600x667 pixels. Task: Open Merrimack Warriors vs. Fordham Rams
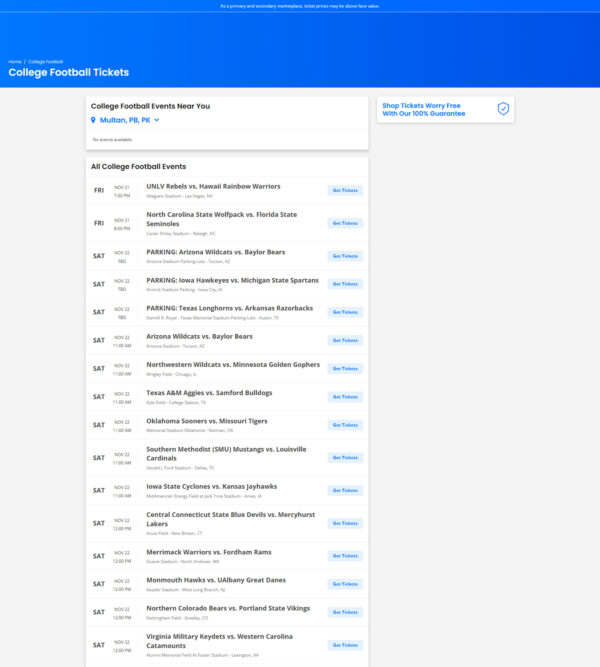tap(209, 552)
